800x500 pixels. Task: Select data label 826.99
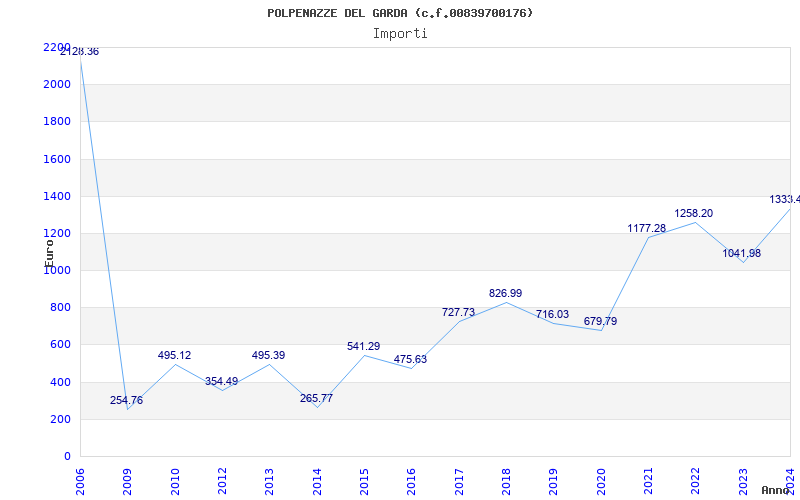point(506,294)
